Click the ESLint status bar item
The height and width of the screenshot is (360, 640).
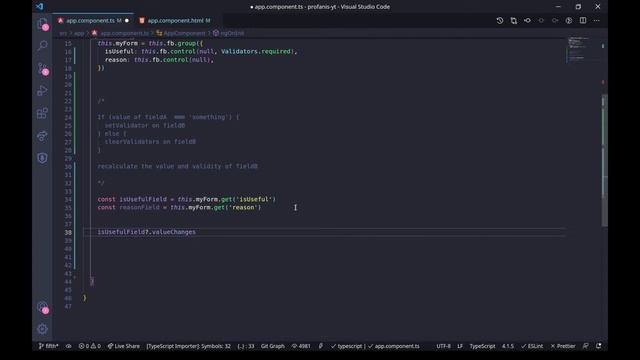pos(532,346)
